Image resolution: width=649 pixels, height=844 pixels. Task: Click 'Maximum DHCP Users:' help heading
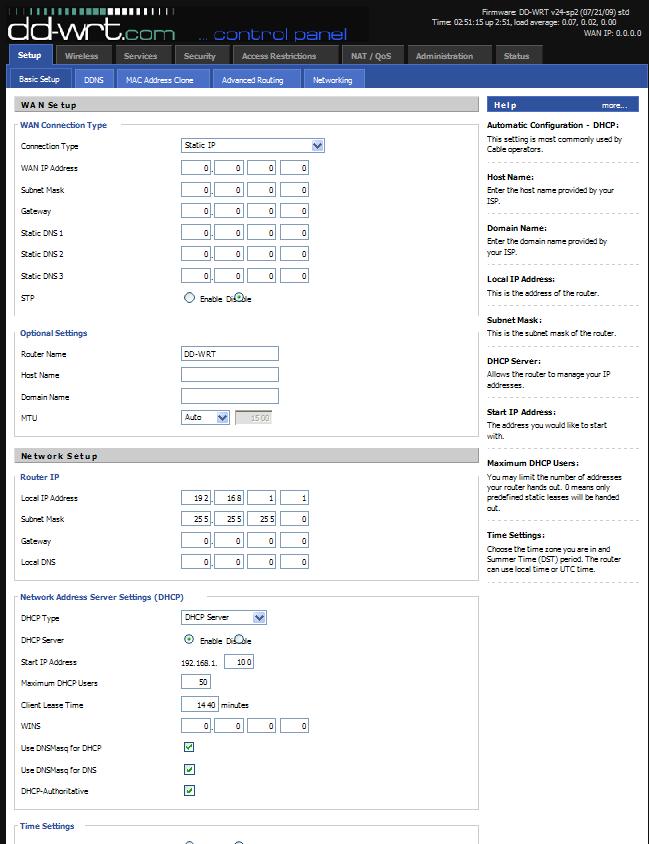coord(533,463)
